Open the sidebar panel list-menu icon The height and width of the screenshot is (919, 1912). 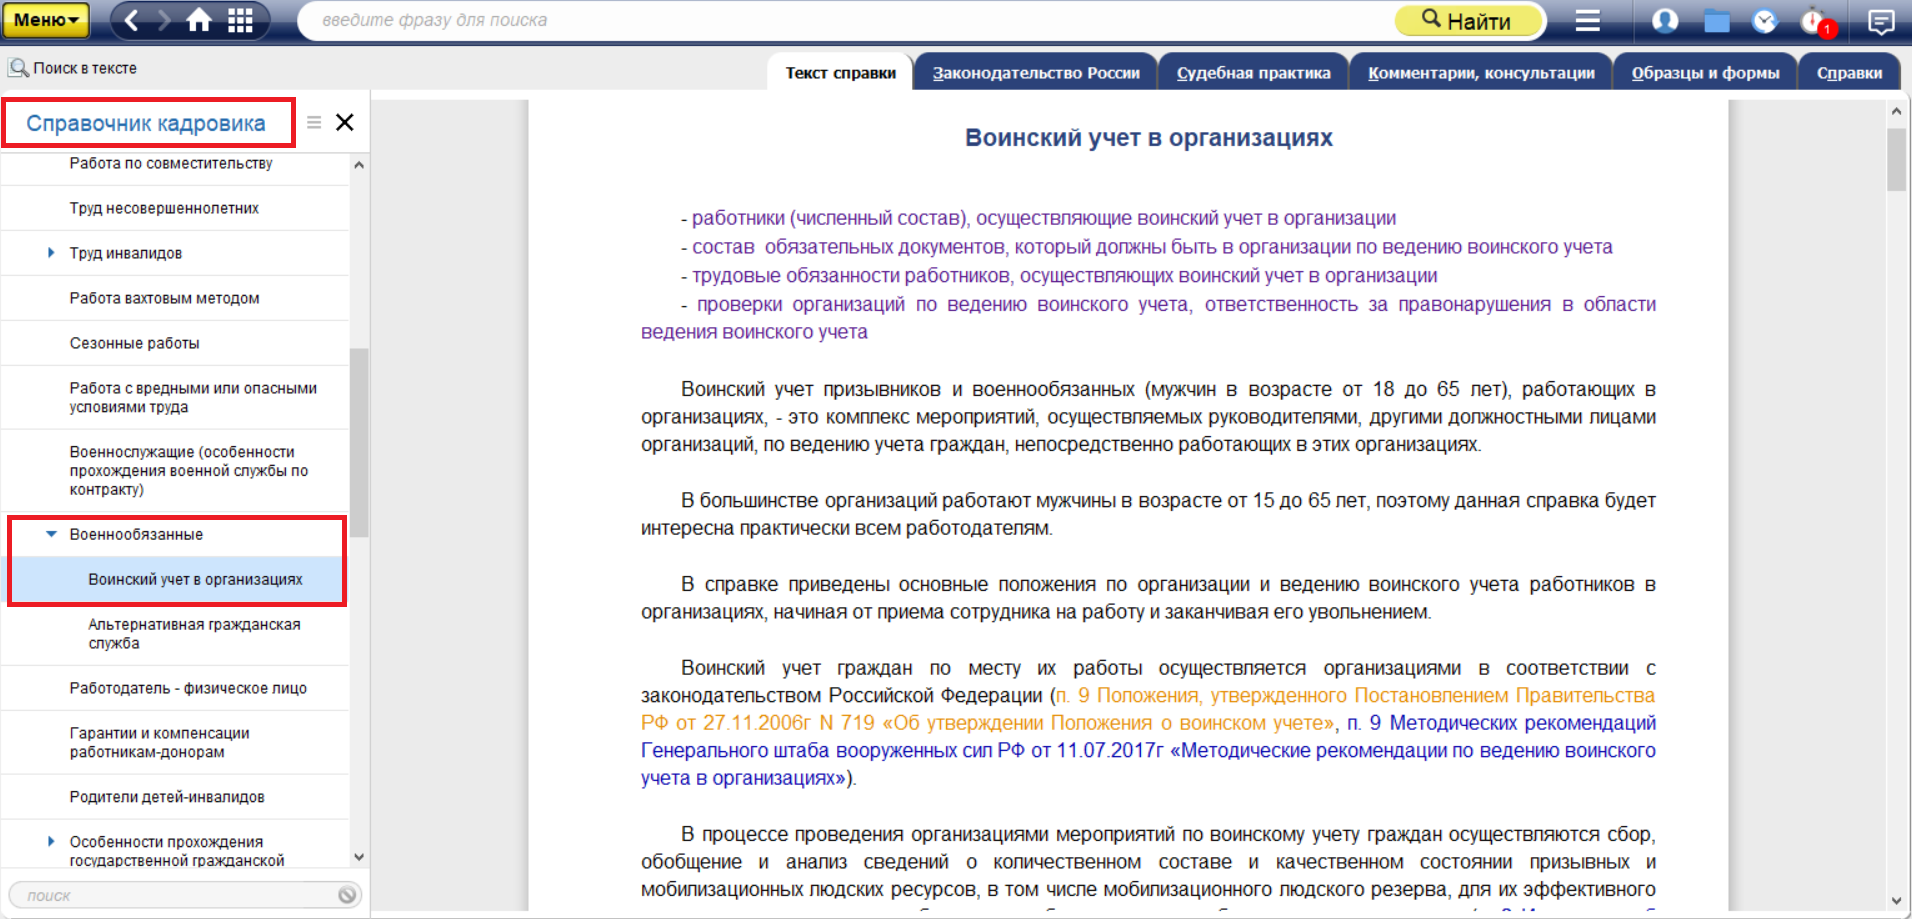point(314,122)
